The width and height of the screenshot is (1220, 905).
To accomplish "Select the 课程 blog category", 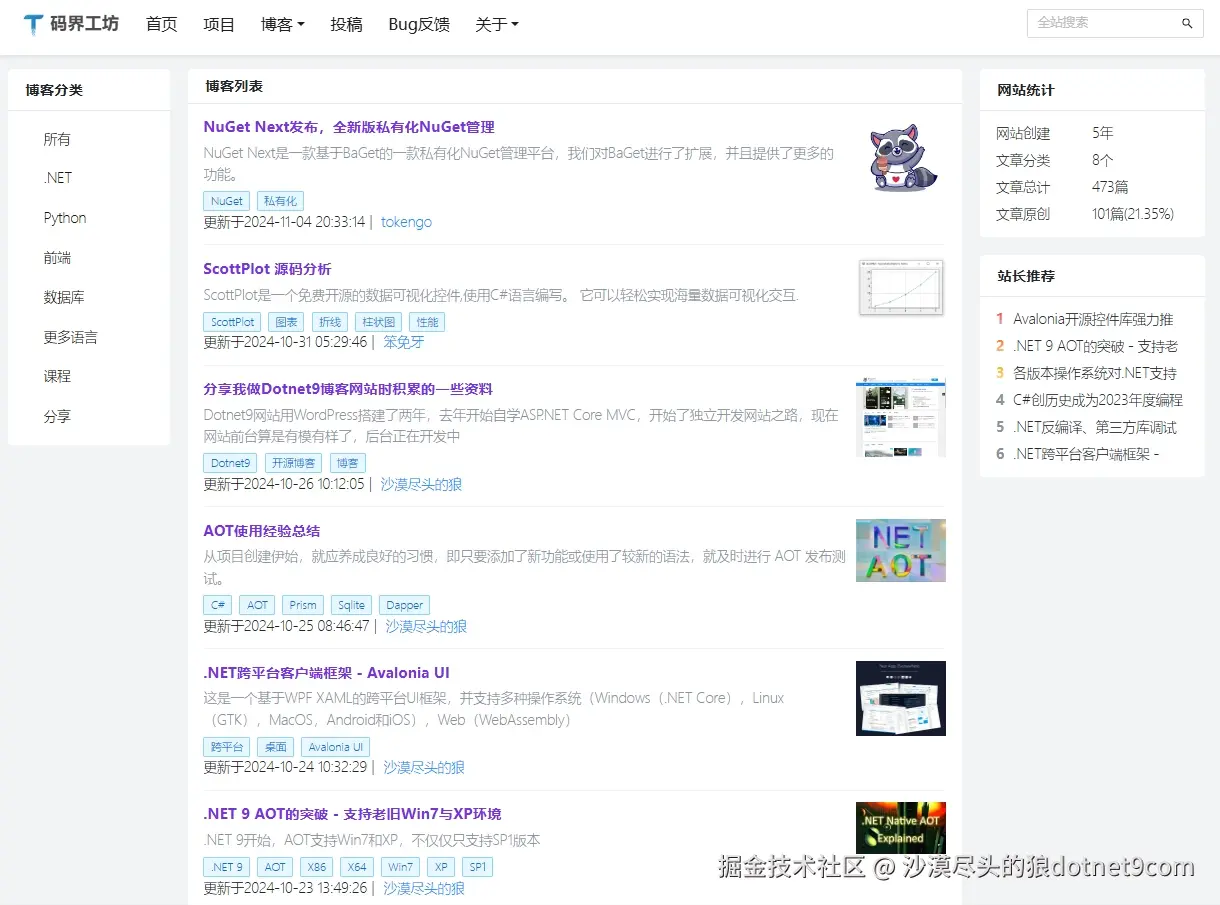I will [57, 376].
